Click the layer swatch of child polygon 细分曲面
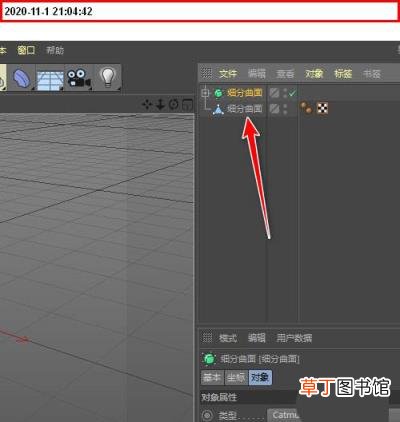This screenshot has height=422, width=400. pyautogui.click(x=274, y=109)
